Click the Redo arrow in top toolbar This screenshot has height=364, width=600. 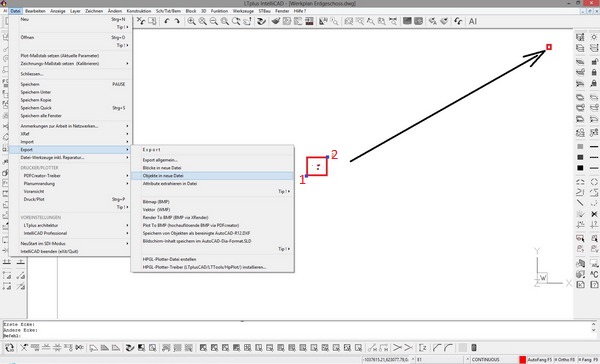pos(177,21)
